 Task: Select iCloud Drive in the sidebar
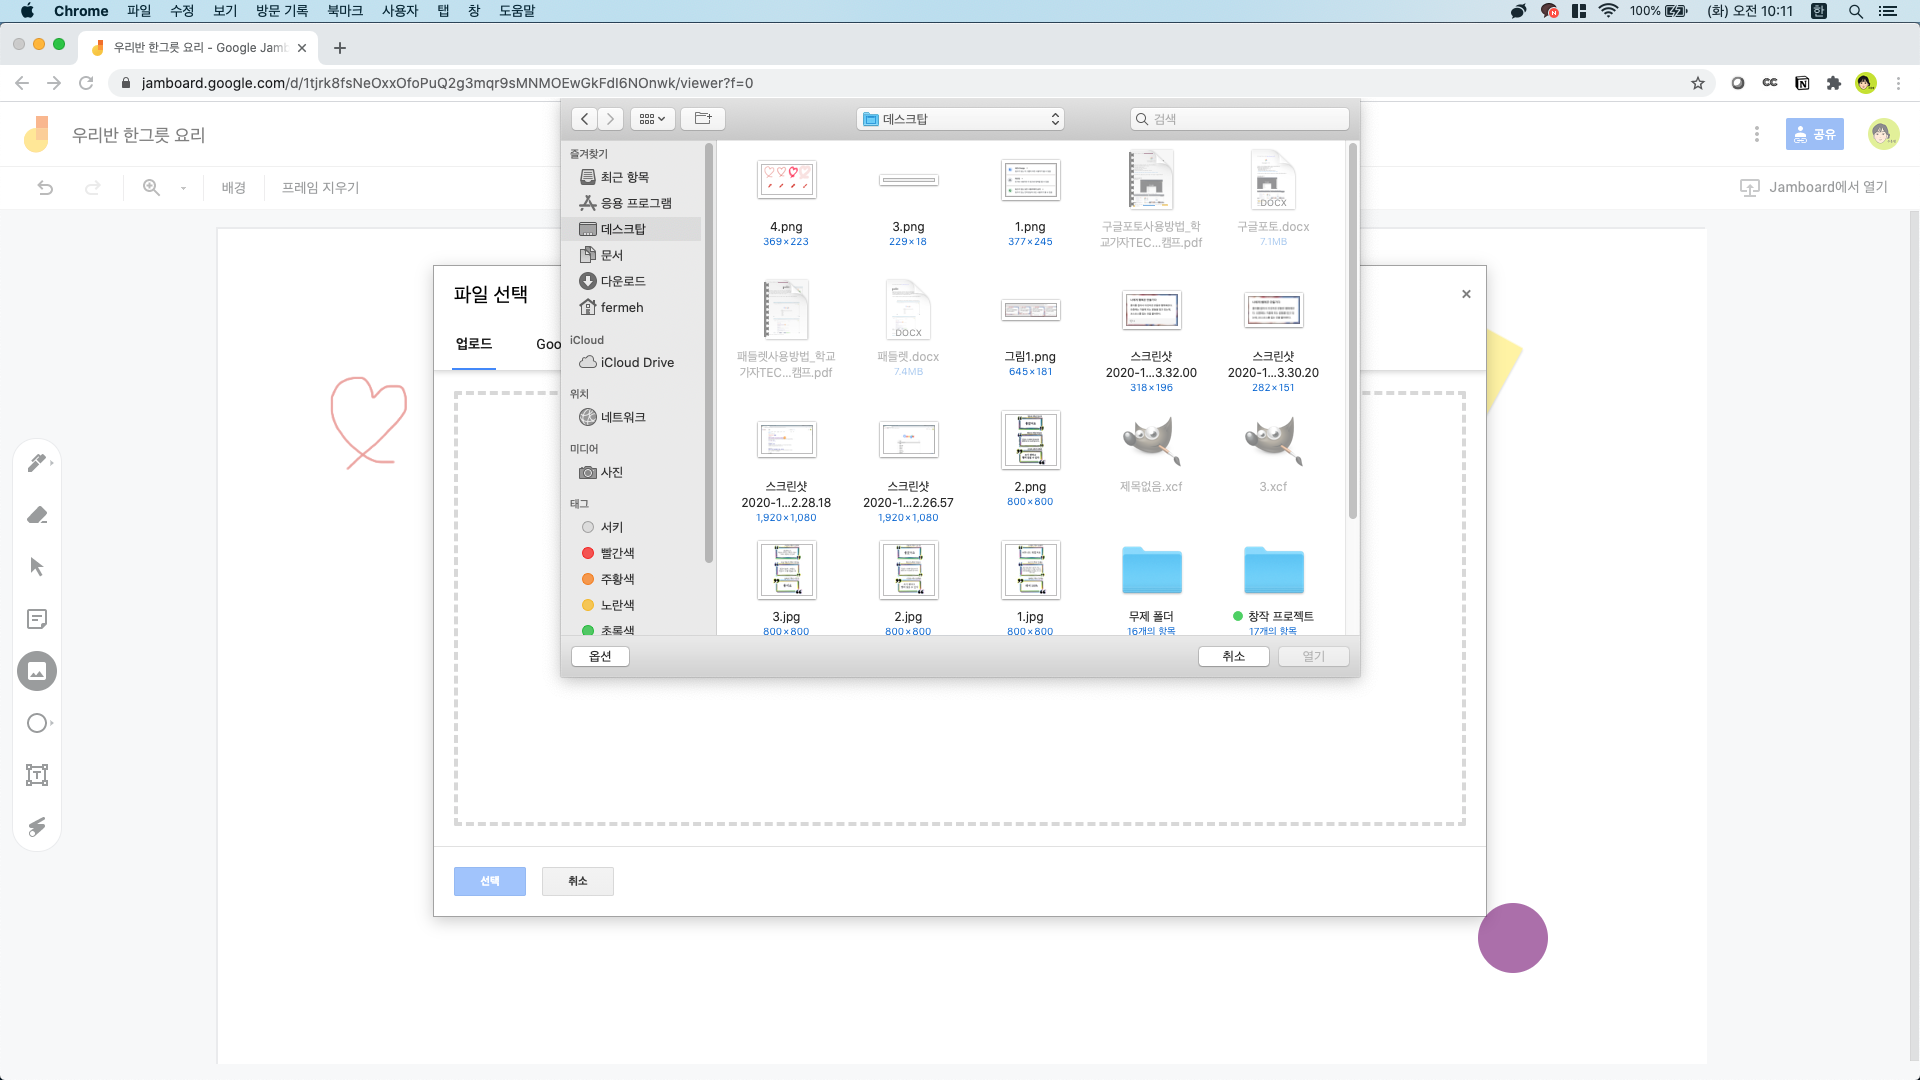coord(636,362)
